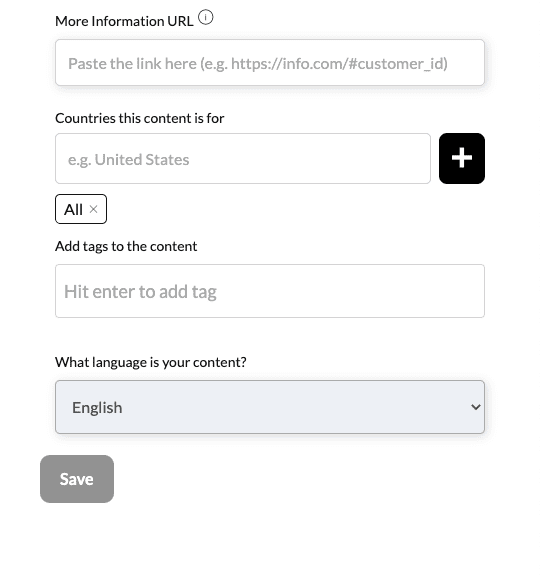
Task: Click the More Information URL label
Action: tap(124, 21)
